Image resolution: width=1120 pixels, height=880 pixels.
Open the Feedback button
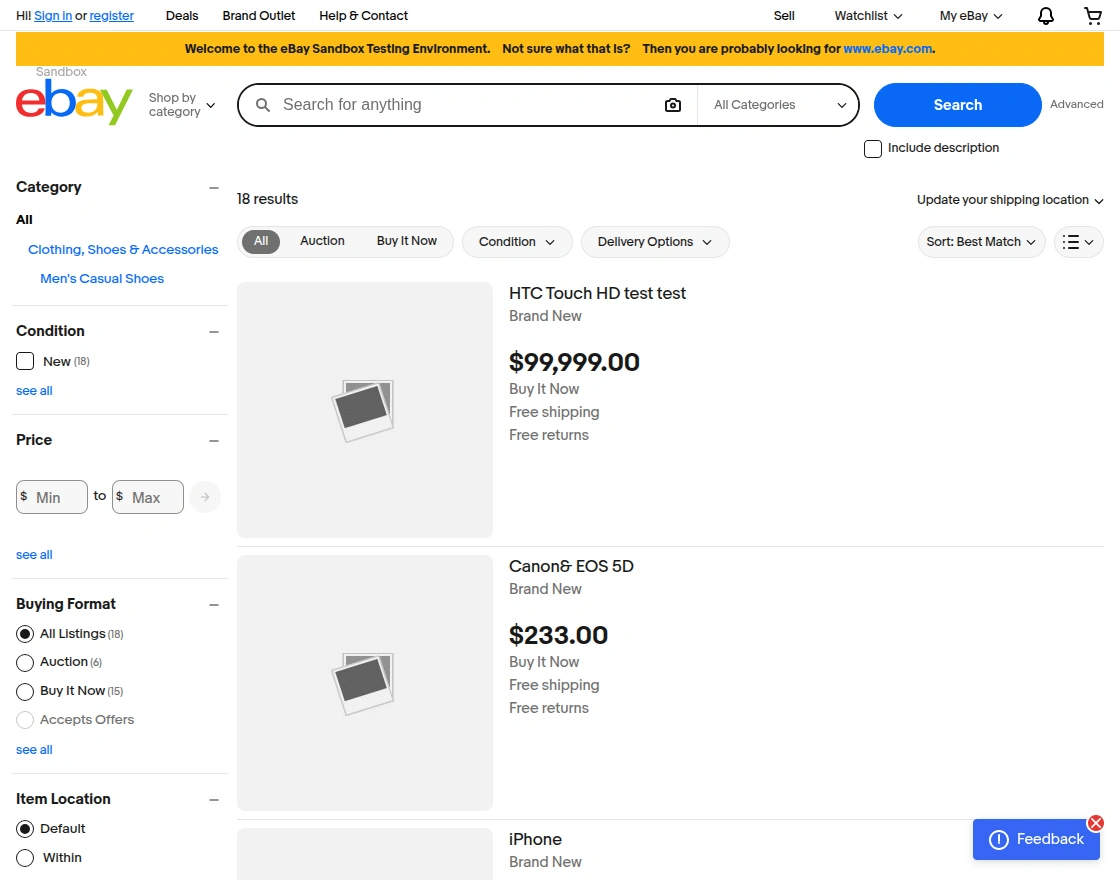click(1036, 839)
